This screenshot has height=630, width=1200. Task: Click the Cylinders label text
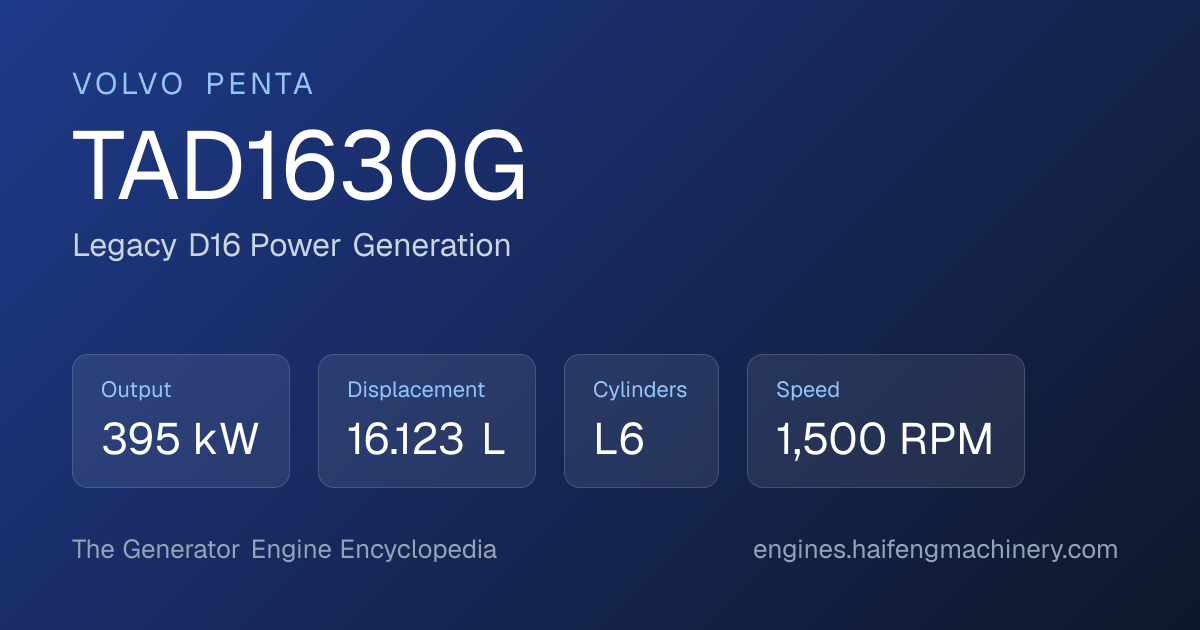tap(640, 390)
